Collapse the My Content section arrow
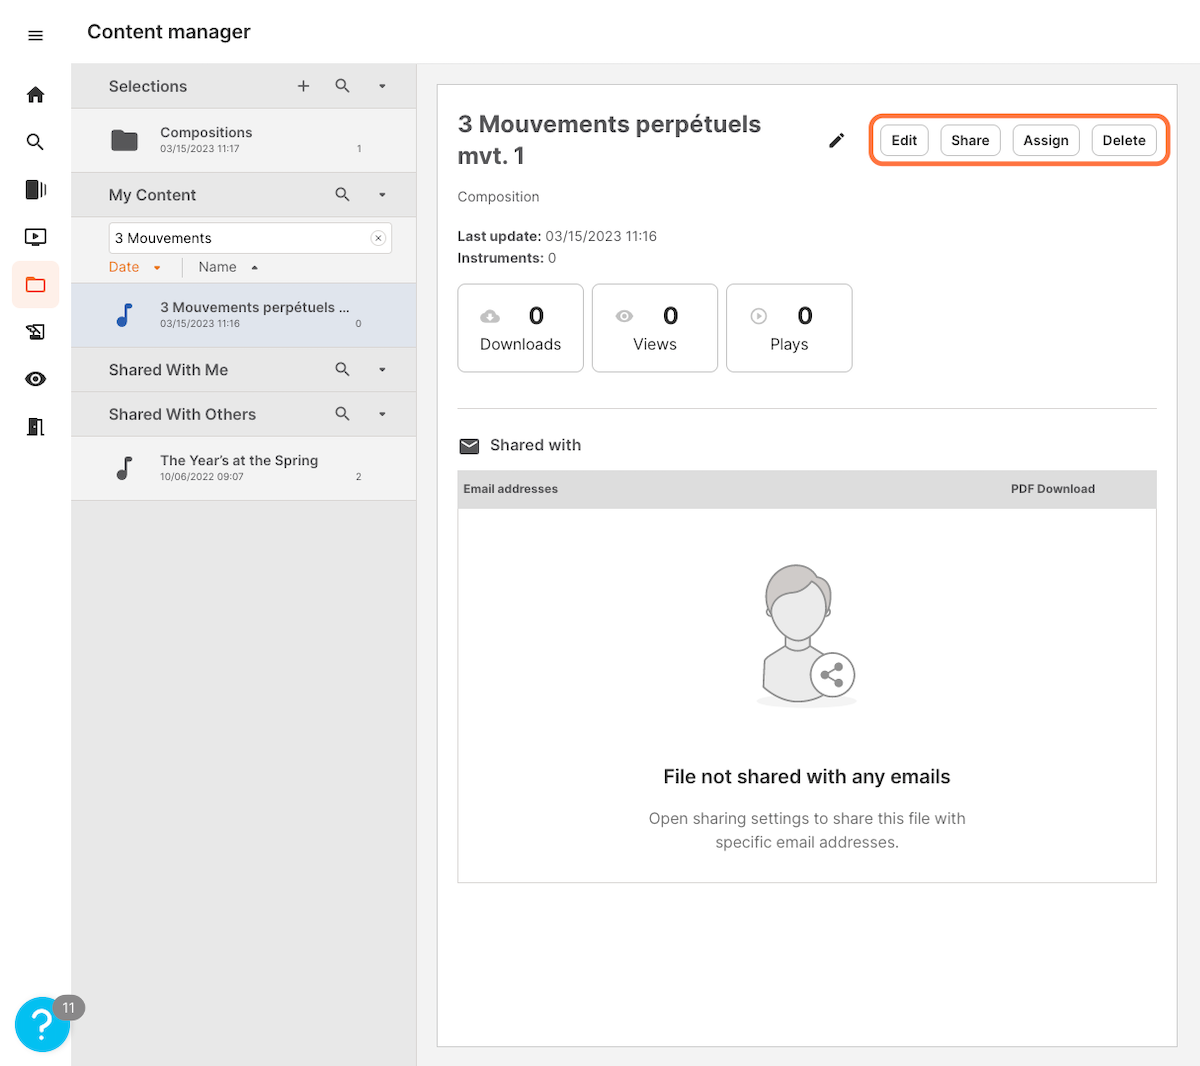 [x=382, y=195]
